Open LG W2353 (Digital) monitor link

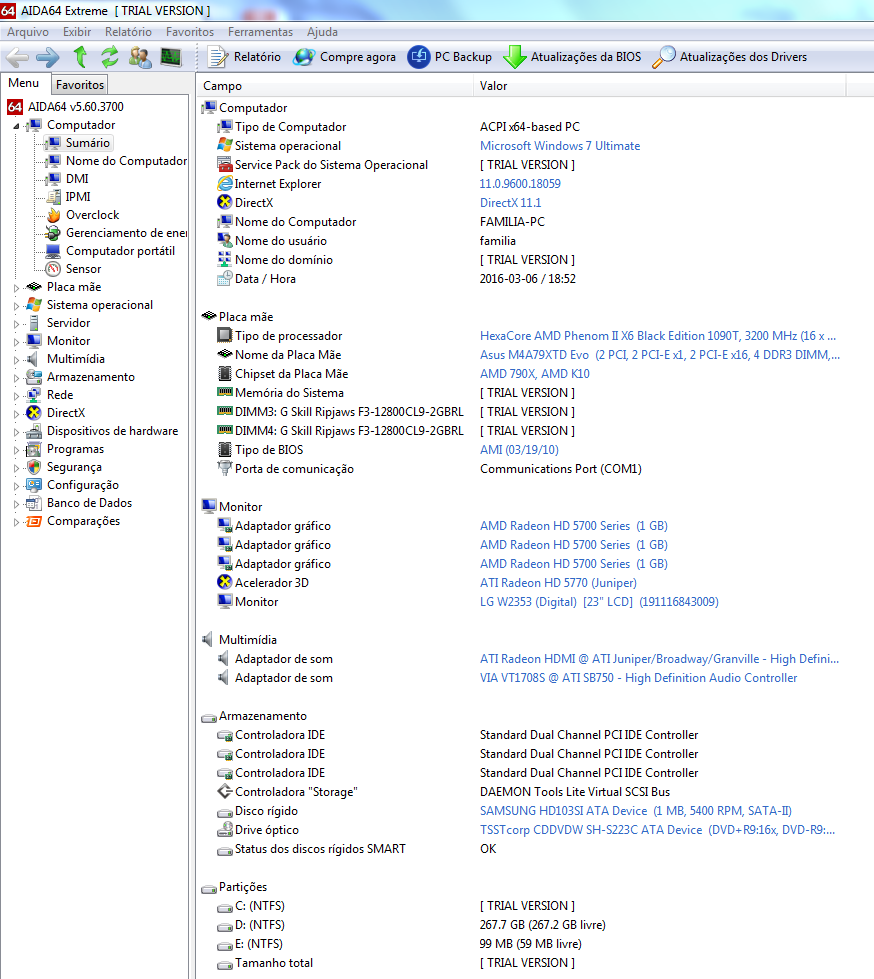coord(599,602)
